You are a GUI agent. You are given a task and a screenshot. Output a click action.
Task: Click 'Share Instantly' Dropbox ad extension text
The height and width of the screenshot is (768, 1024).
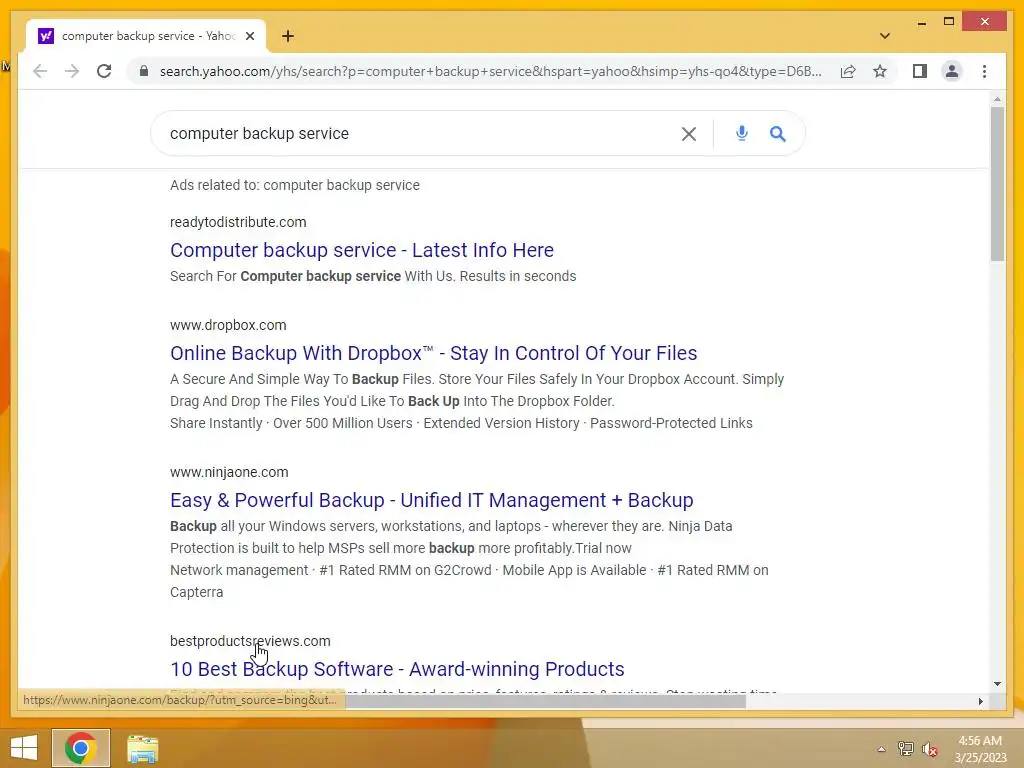216,423
